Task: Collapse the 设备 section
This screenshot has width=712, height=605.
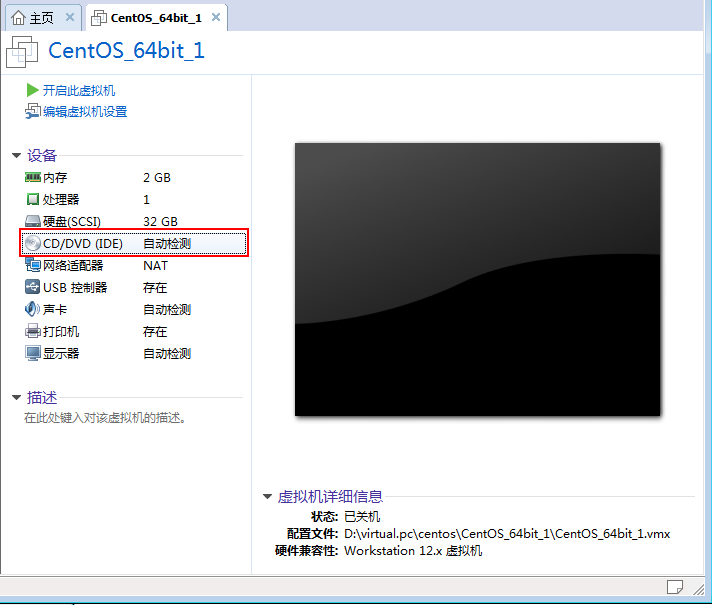Action: [x=16, y=155]
